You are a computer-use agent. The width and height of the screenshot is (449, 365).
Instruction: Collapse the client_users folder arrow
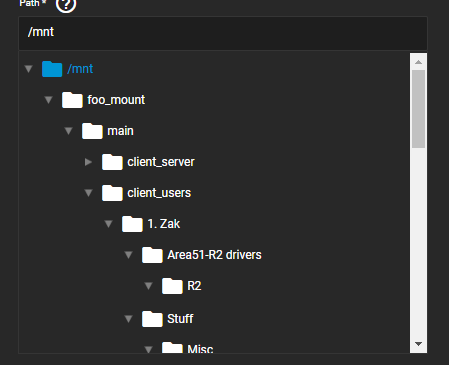[89, 193]
